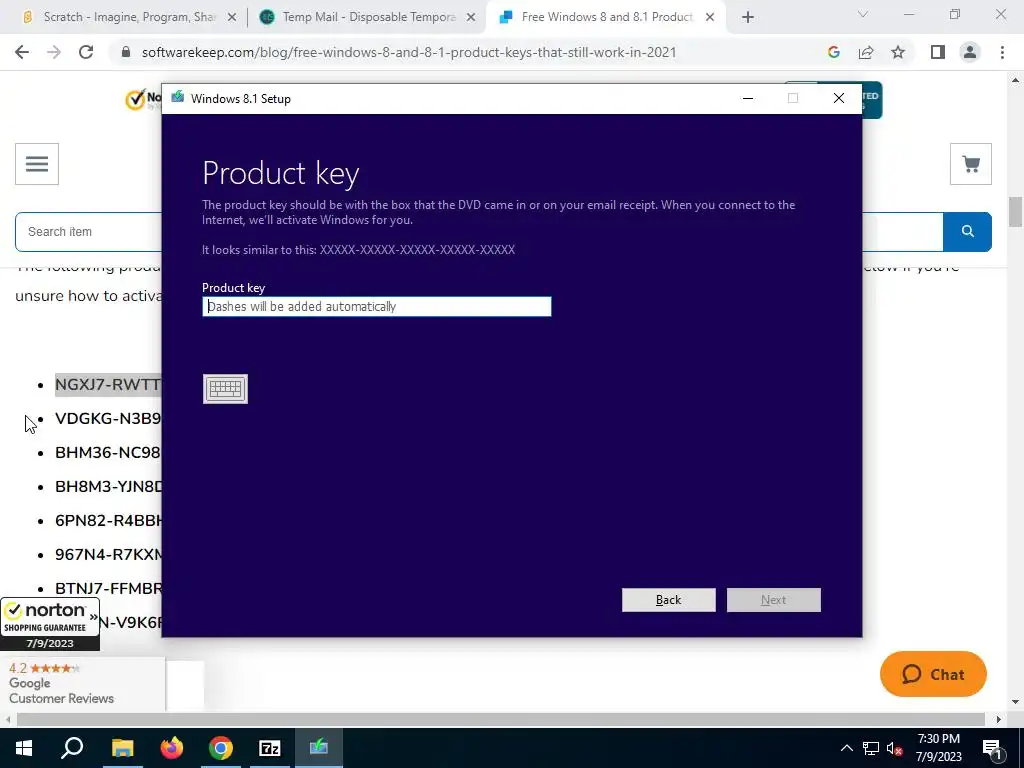Open the Chrome tab search dropdown
Screen dimensions: 1024x768
[863, 14]
